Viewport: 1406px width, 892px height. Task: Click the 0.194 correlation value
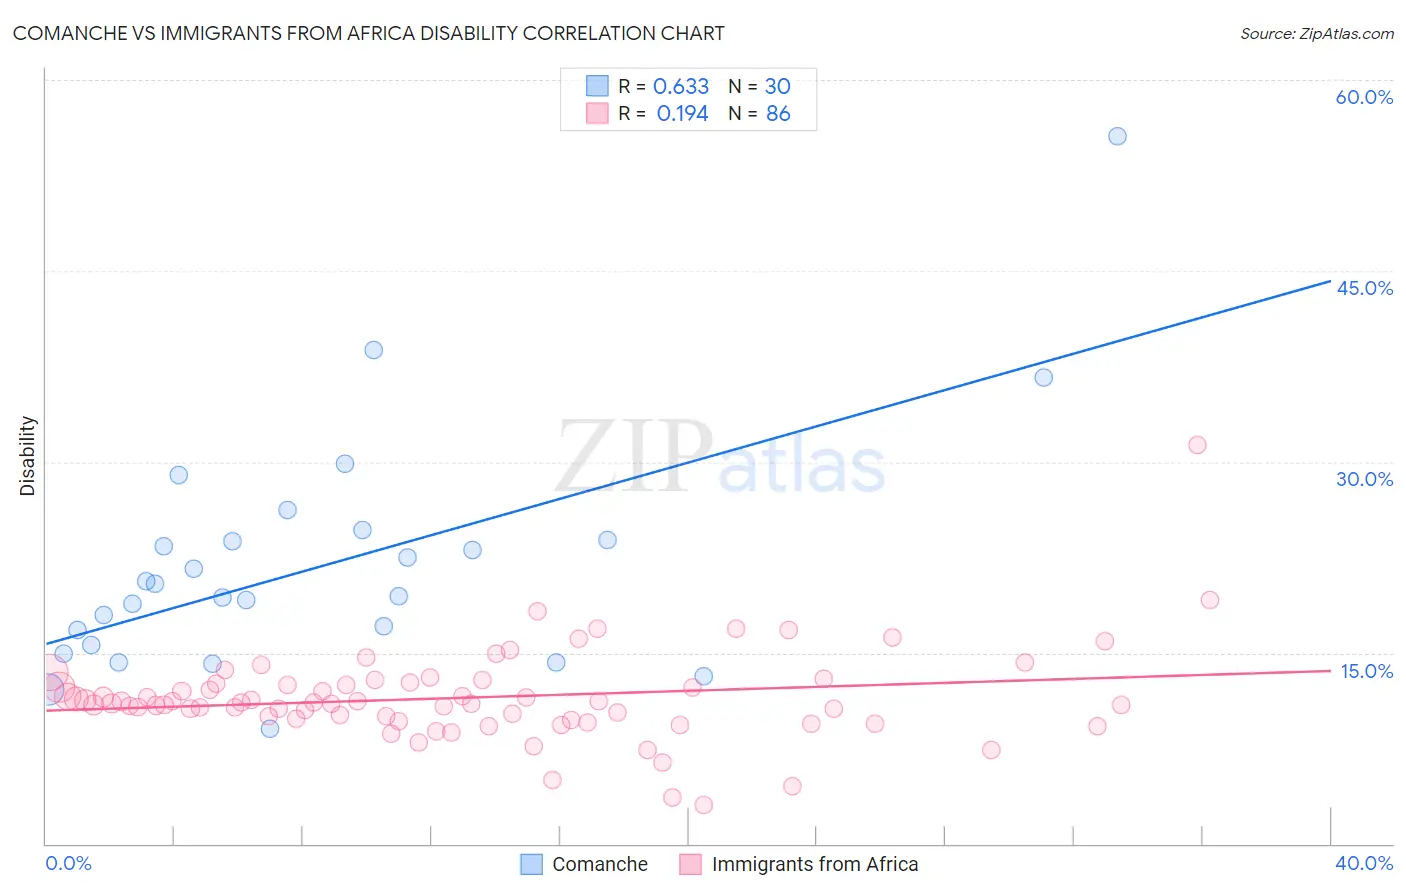tap(682, 113)
